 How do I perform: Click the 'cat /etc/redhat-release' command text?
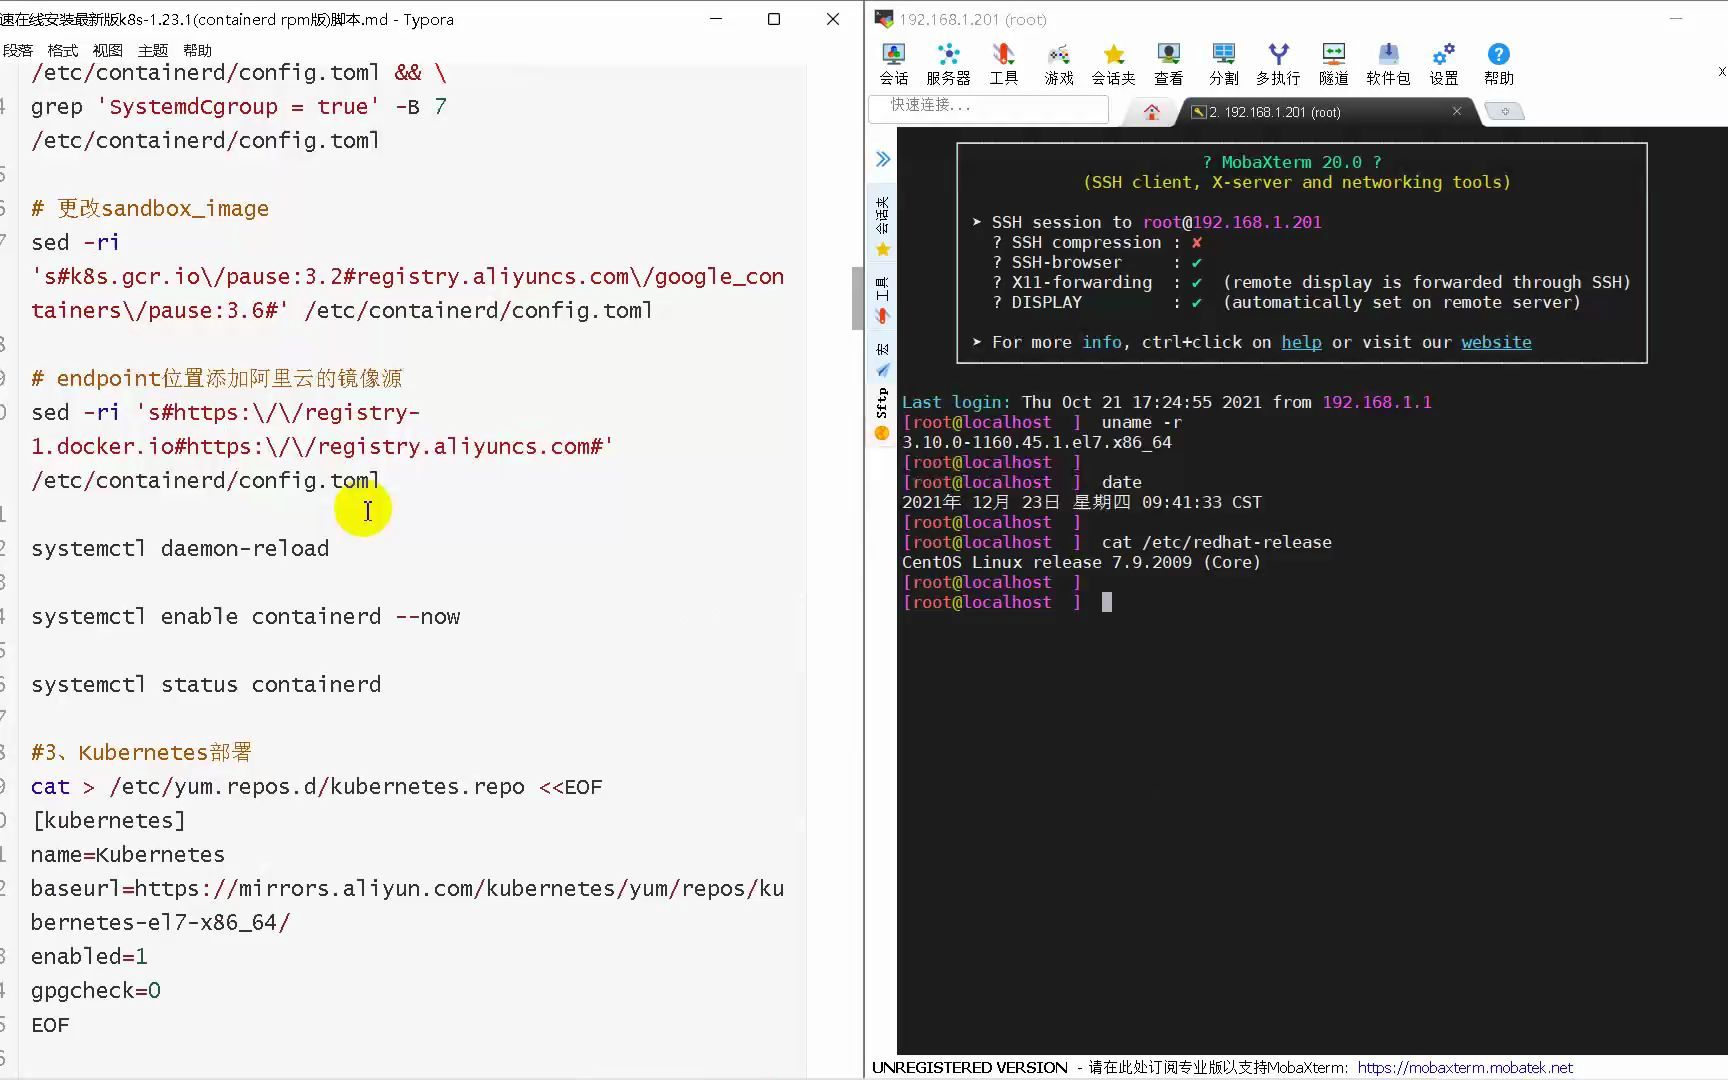(1216, 542)
